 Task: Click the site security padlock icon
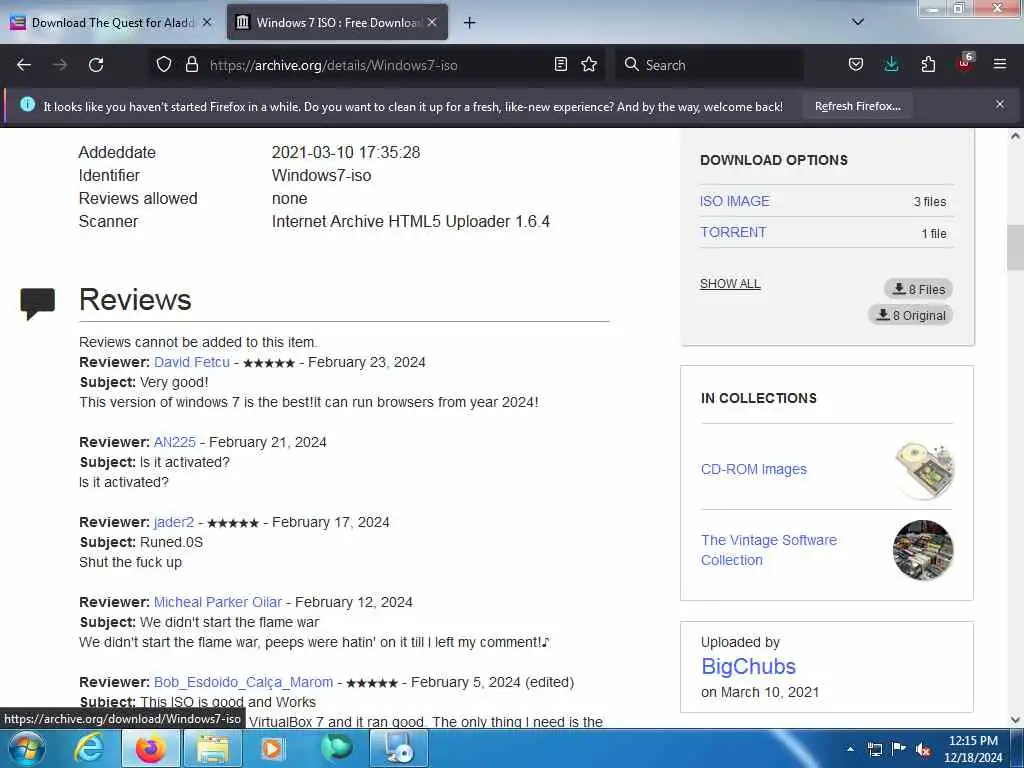point(191,65)
